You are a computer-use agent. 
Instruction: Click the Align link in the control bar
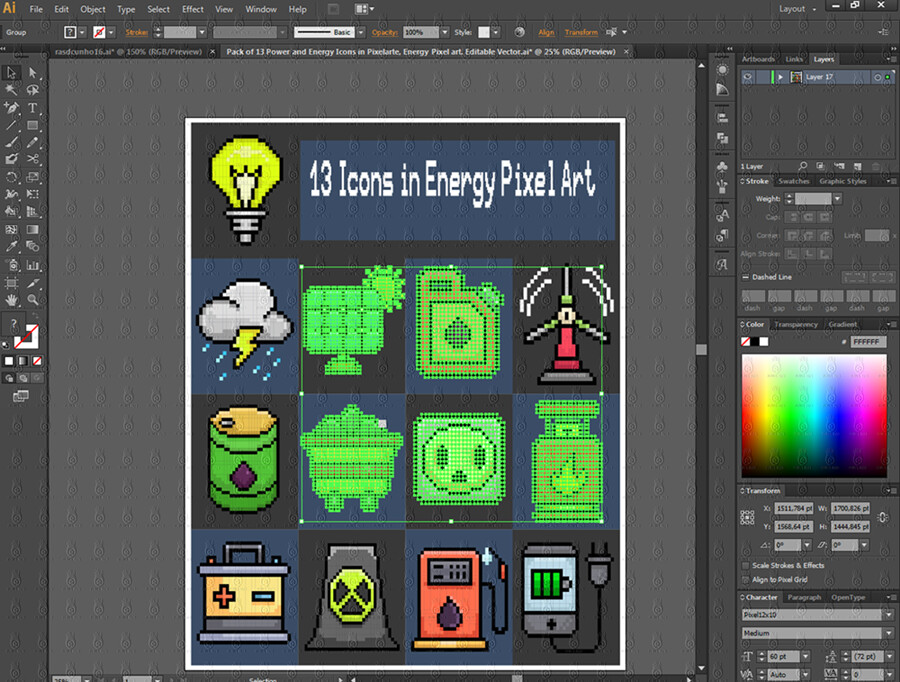pyautogui.click(x=545, y=33)
